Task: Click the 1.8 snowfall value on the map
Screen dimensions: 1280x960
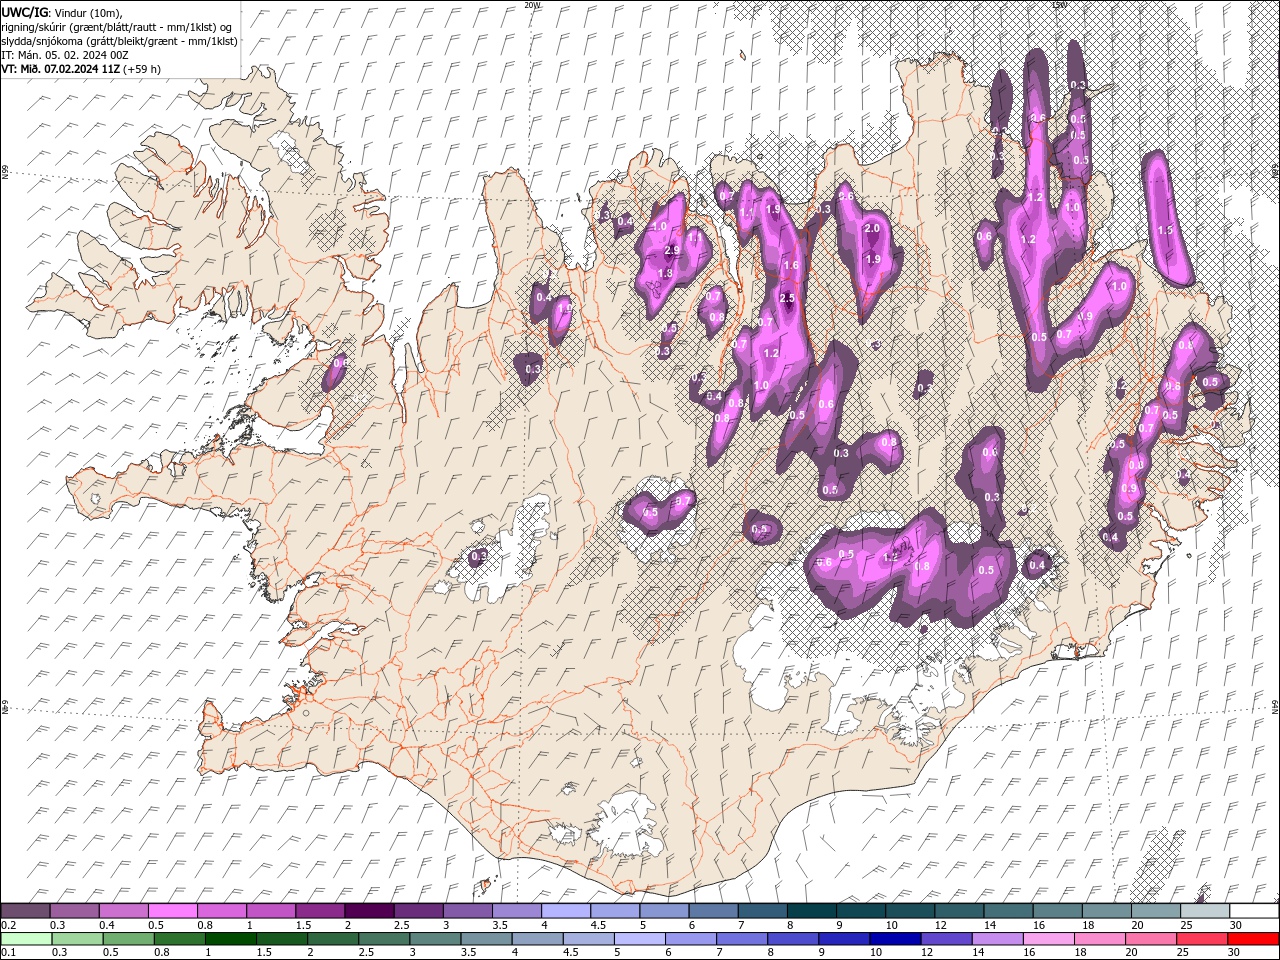Action: [x=664, y=273]
